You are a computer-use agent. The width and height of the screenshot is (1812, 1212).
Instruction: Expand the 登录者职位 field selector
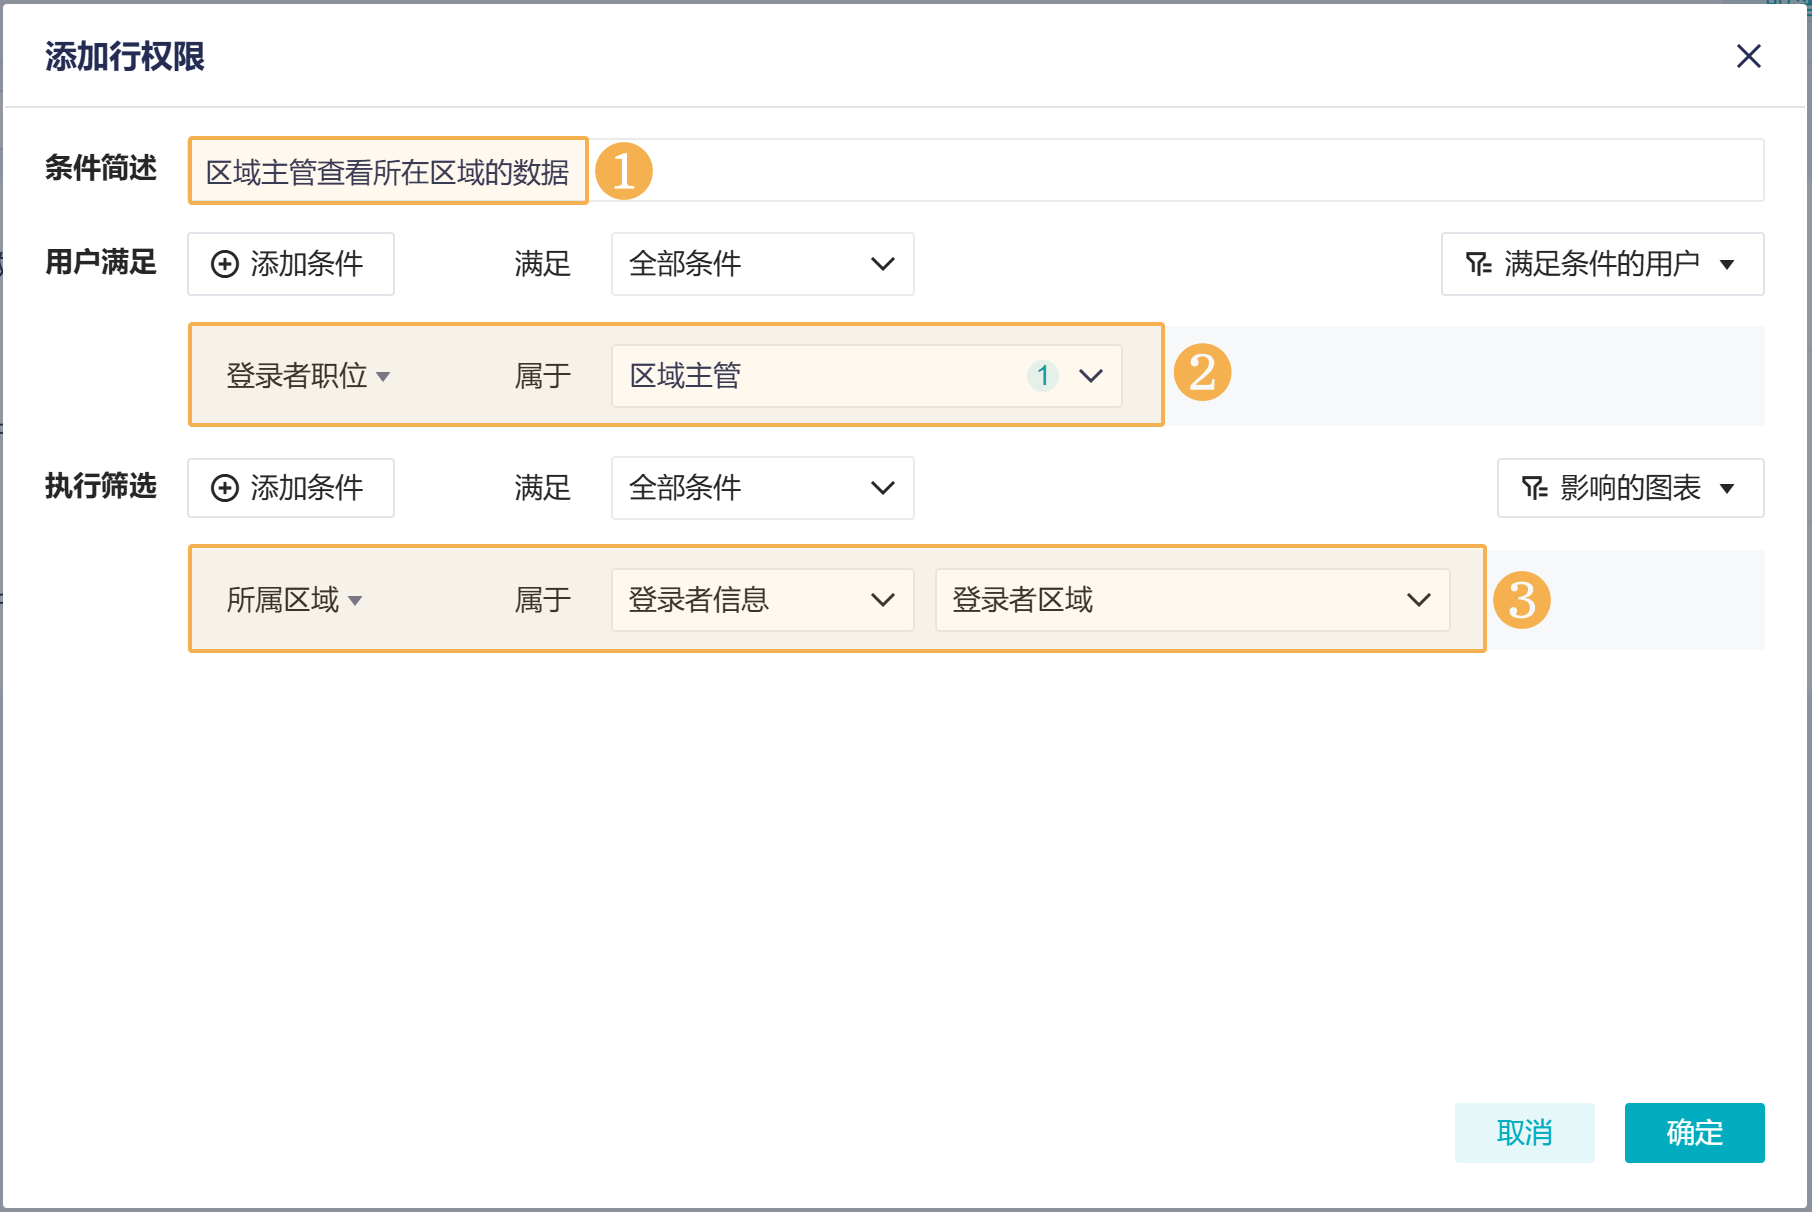[308, 376]
